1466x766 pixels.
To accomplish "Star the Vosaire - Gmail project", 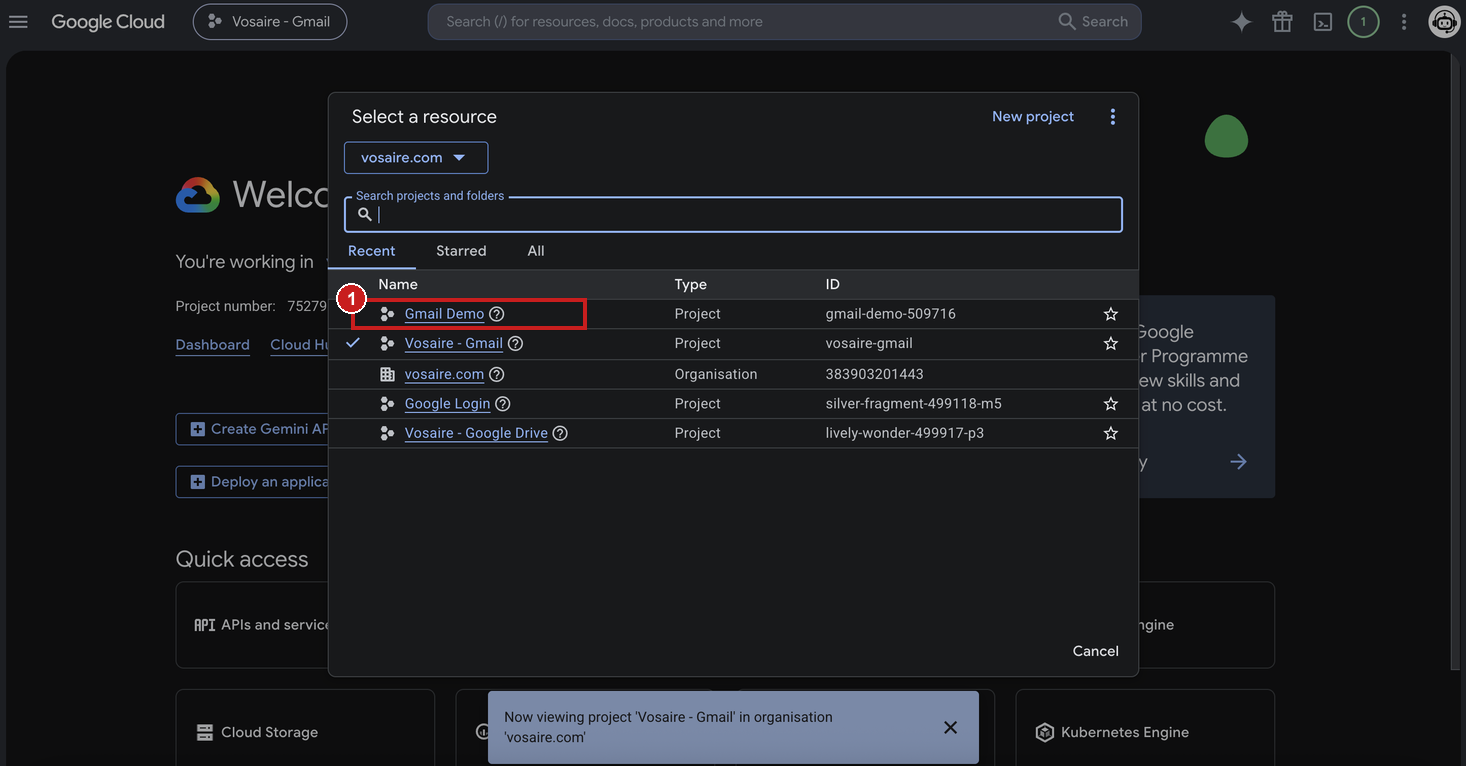I will (x=1110, y=343).
